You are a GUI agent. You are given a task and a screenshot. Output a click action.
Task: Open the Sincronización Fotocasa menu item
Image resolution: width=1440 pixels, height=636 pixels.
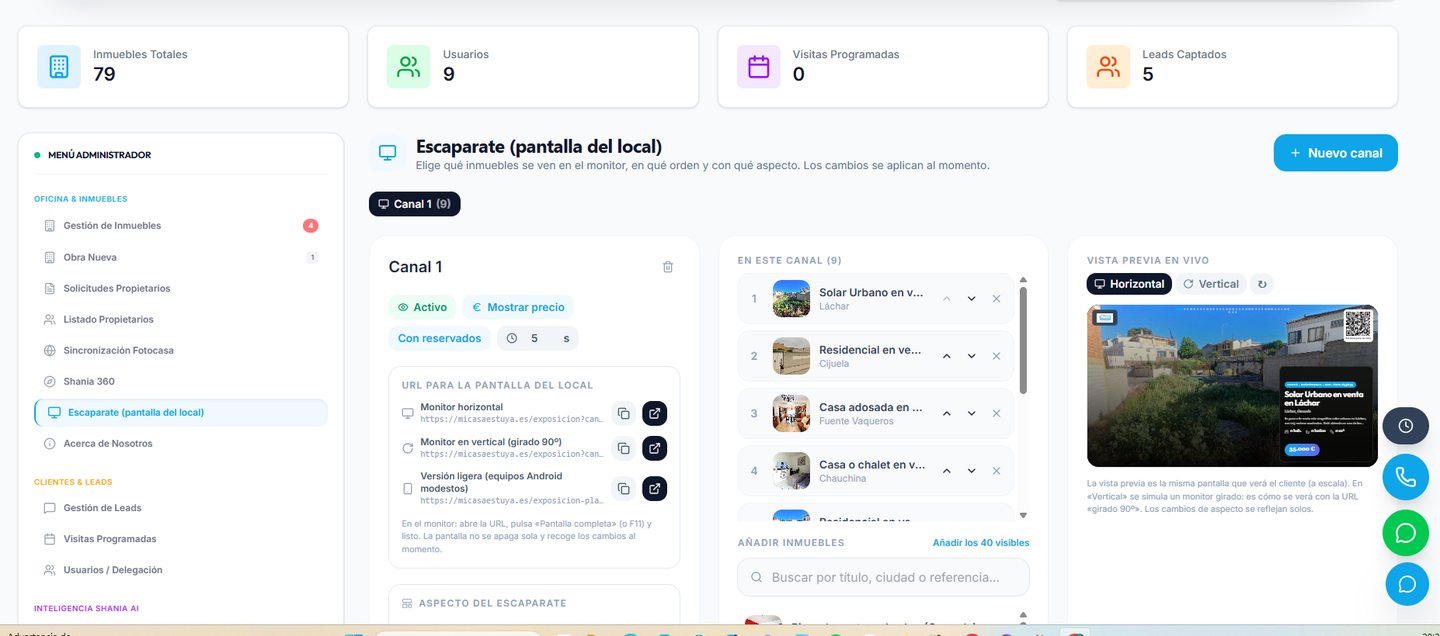(x=181, y=350)
